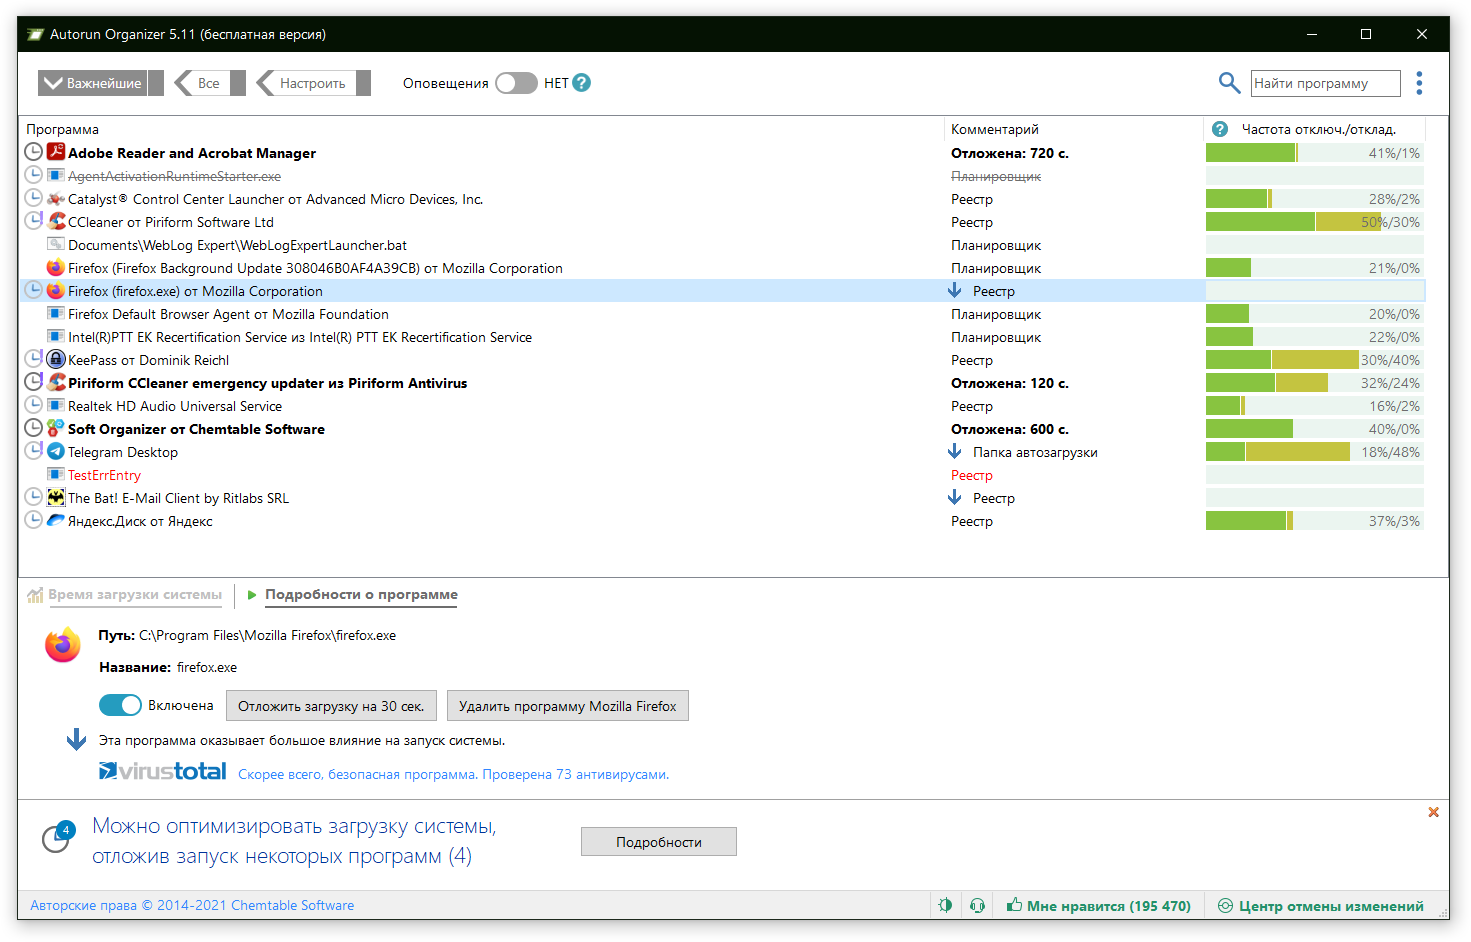Viewport: 1471px width, 942px height.
Task: Click Мне нравится (195 470)
Action: click(1098, 906)
